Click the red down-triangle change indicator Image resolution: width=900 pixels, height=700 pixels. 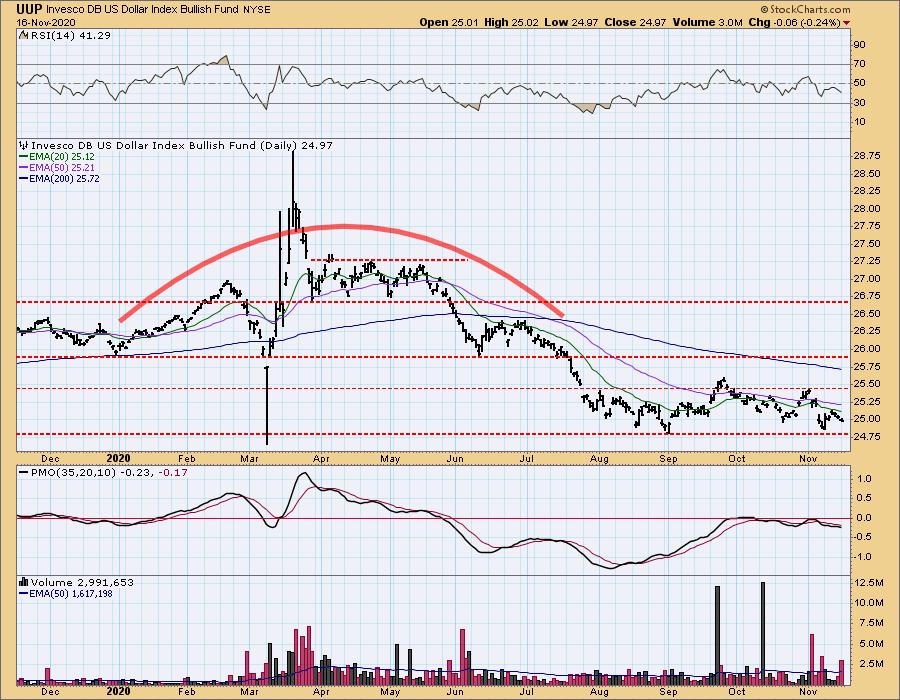(x=847, y=23)
